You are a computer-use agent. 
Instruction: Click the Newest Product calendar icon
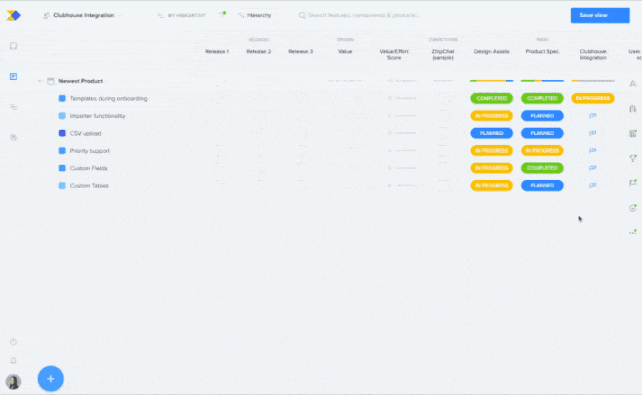[51, 81]
